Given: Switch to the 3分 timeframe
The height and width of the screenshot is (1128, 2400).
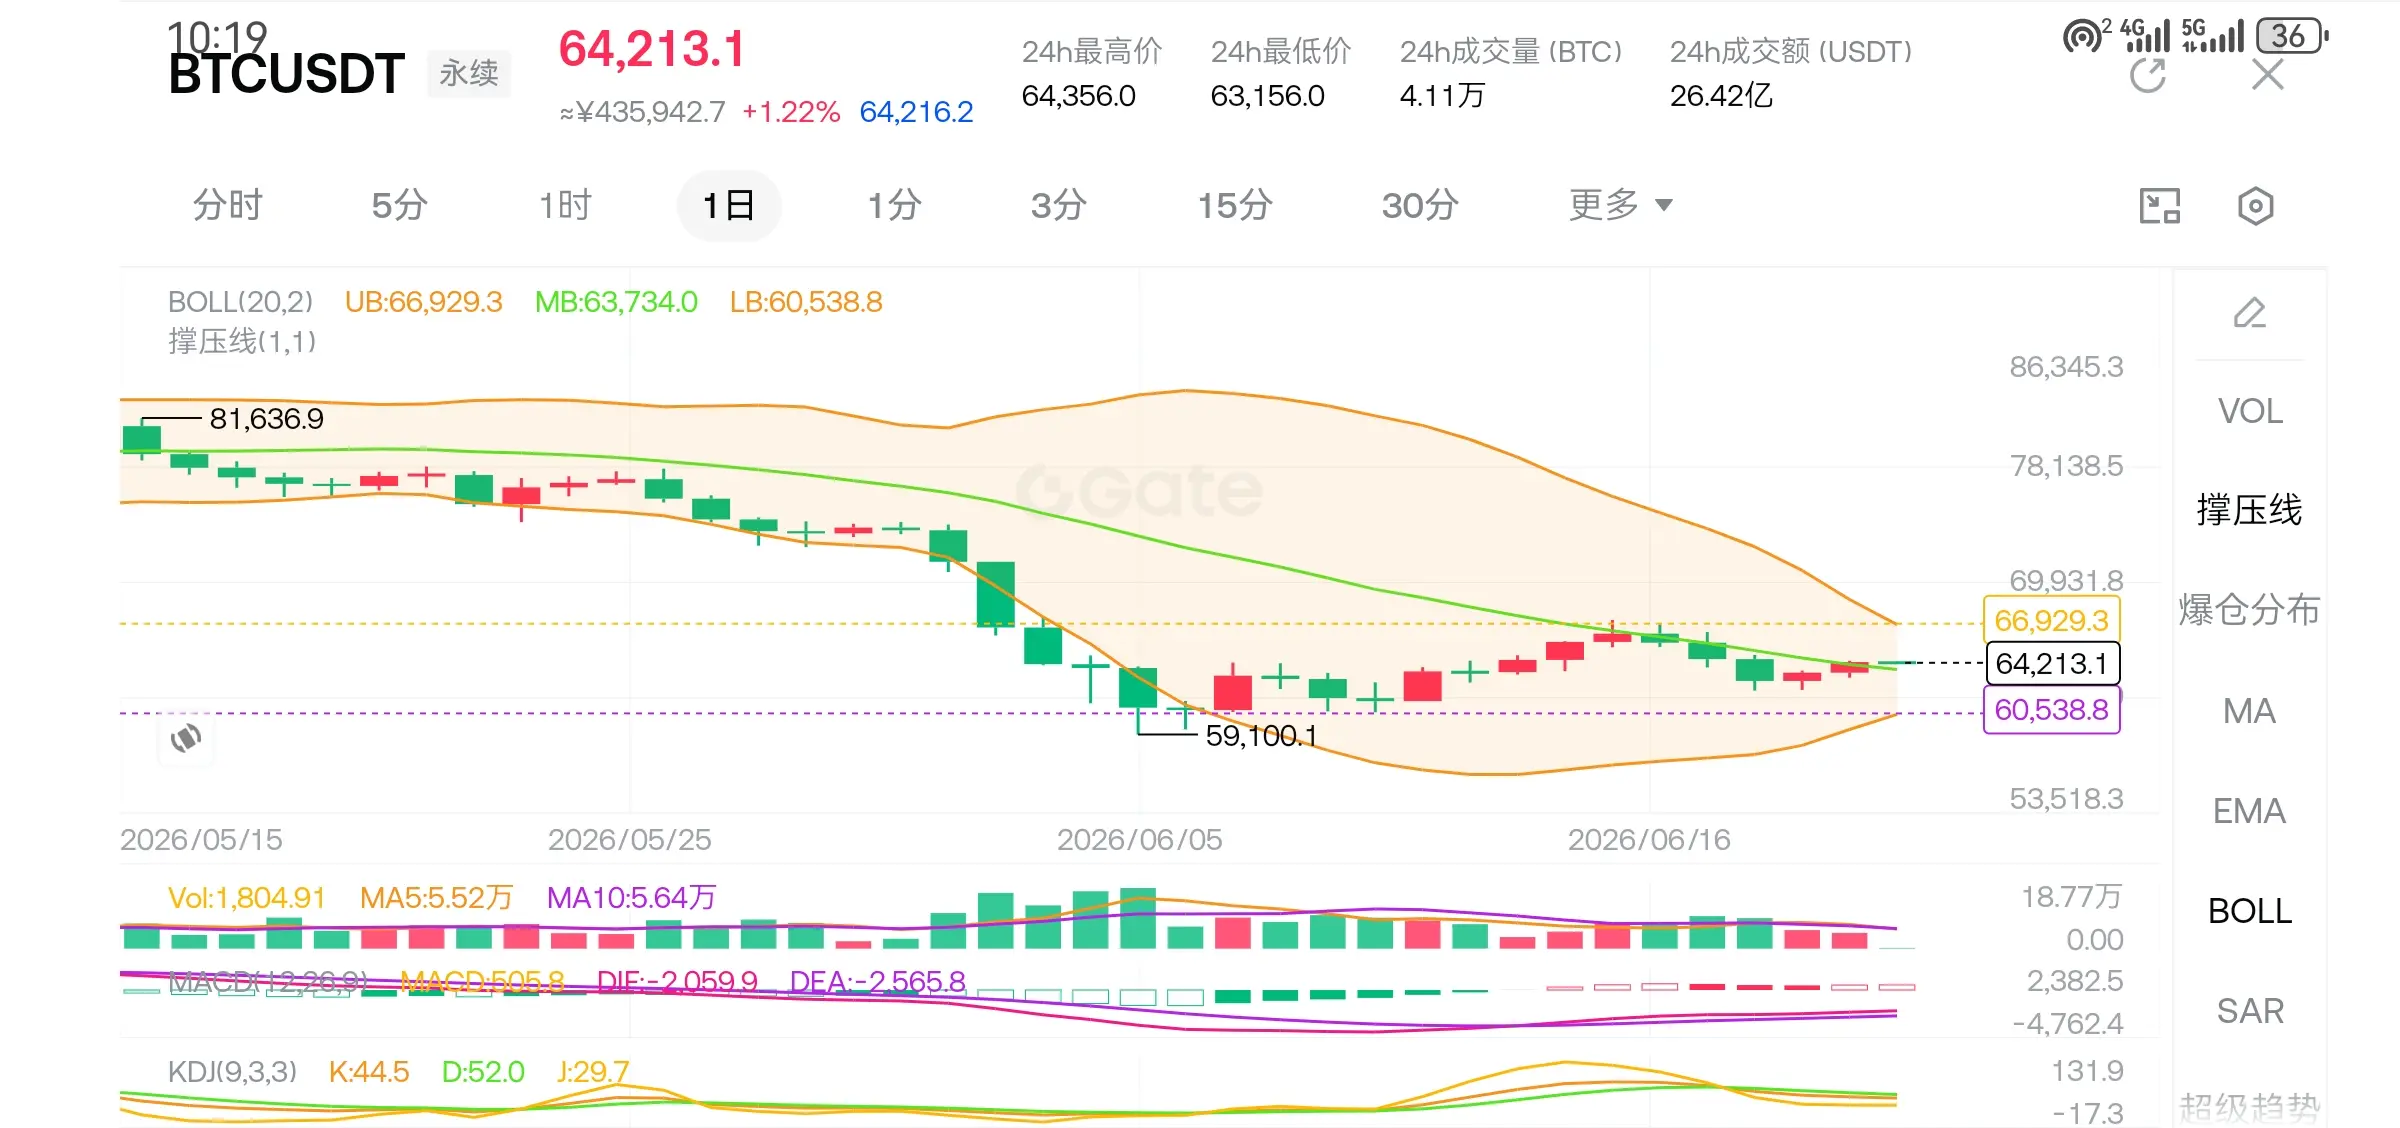Looking at the screenshot, I should pos(1059,205).
